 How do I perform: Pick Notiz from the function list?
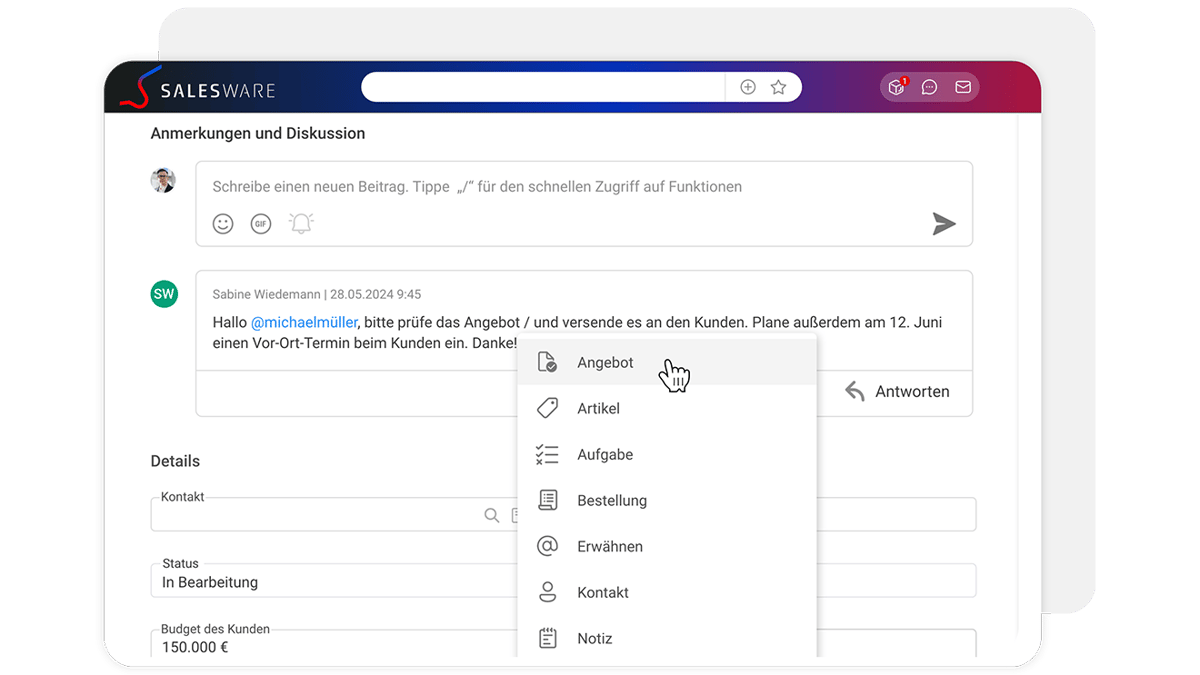(594, 639)
